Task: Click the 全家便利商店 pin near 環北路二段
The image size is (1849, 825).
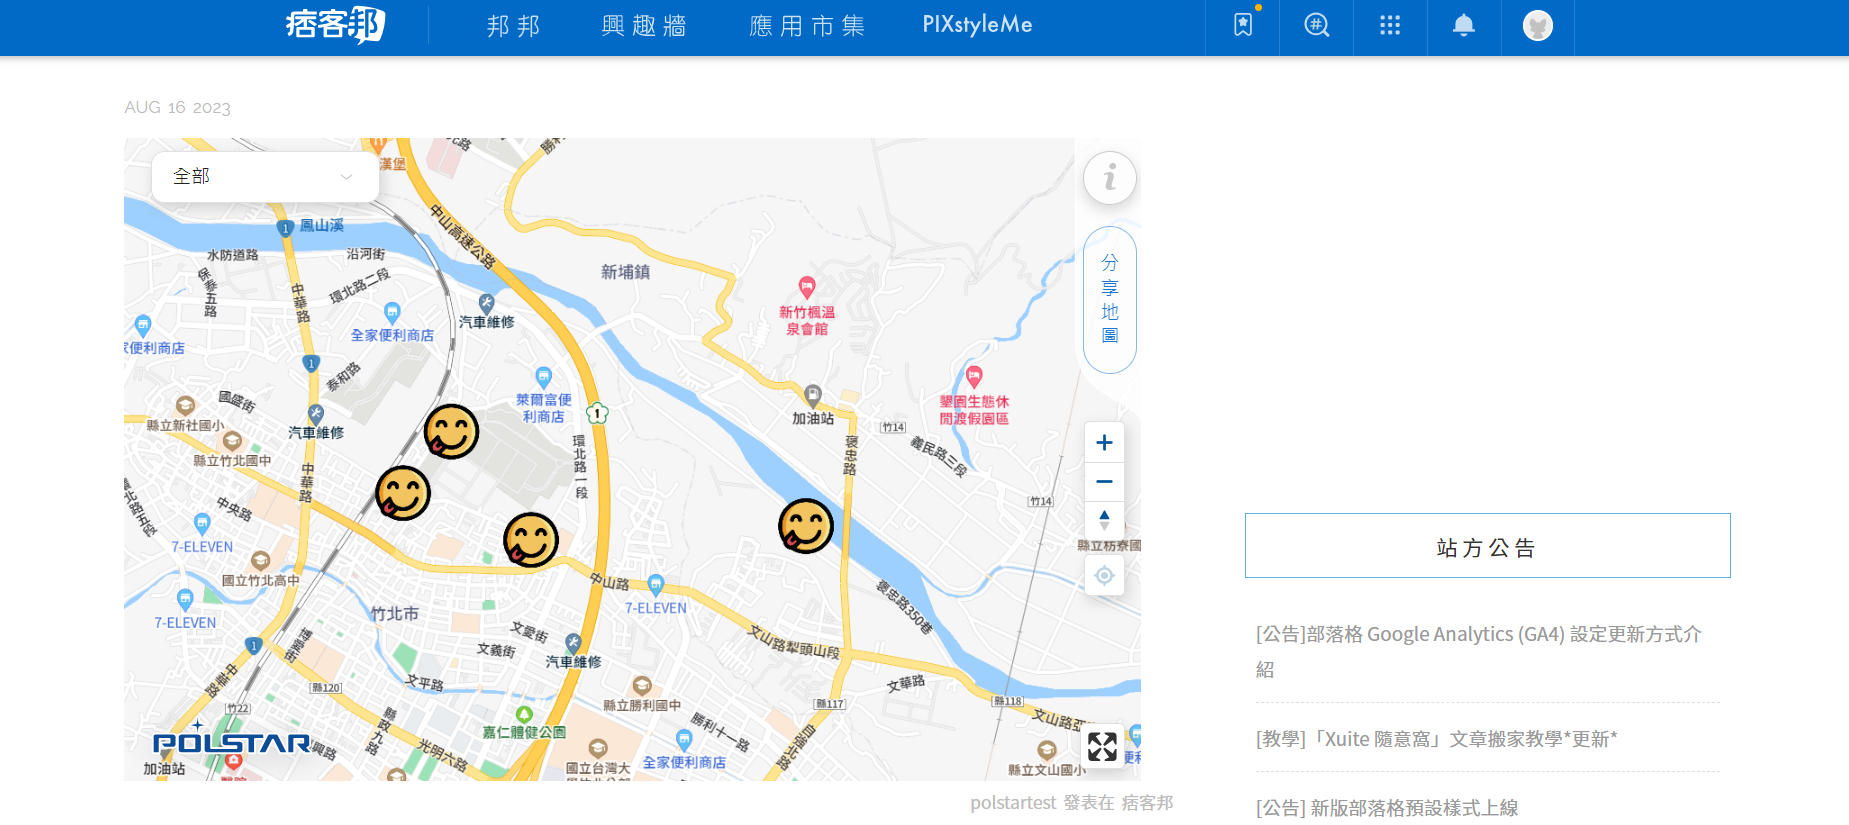Action: click(392, 313)
